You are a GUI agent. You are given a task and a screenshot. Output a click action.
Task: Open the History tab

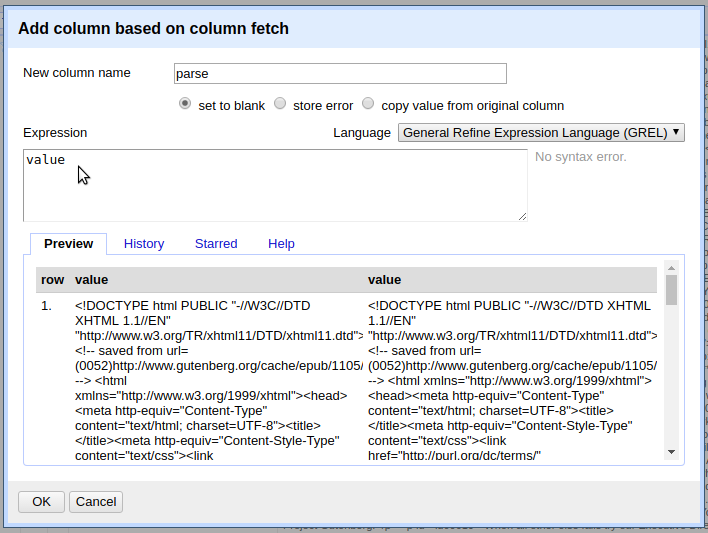pos(144,243)
